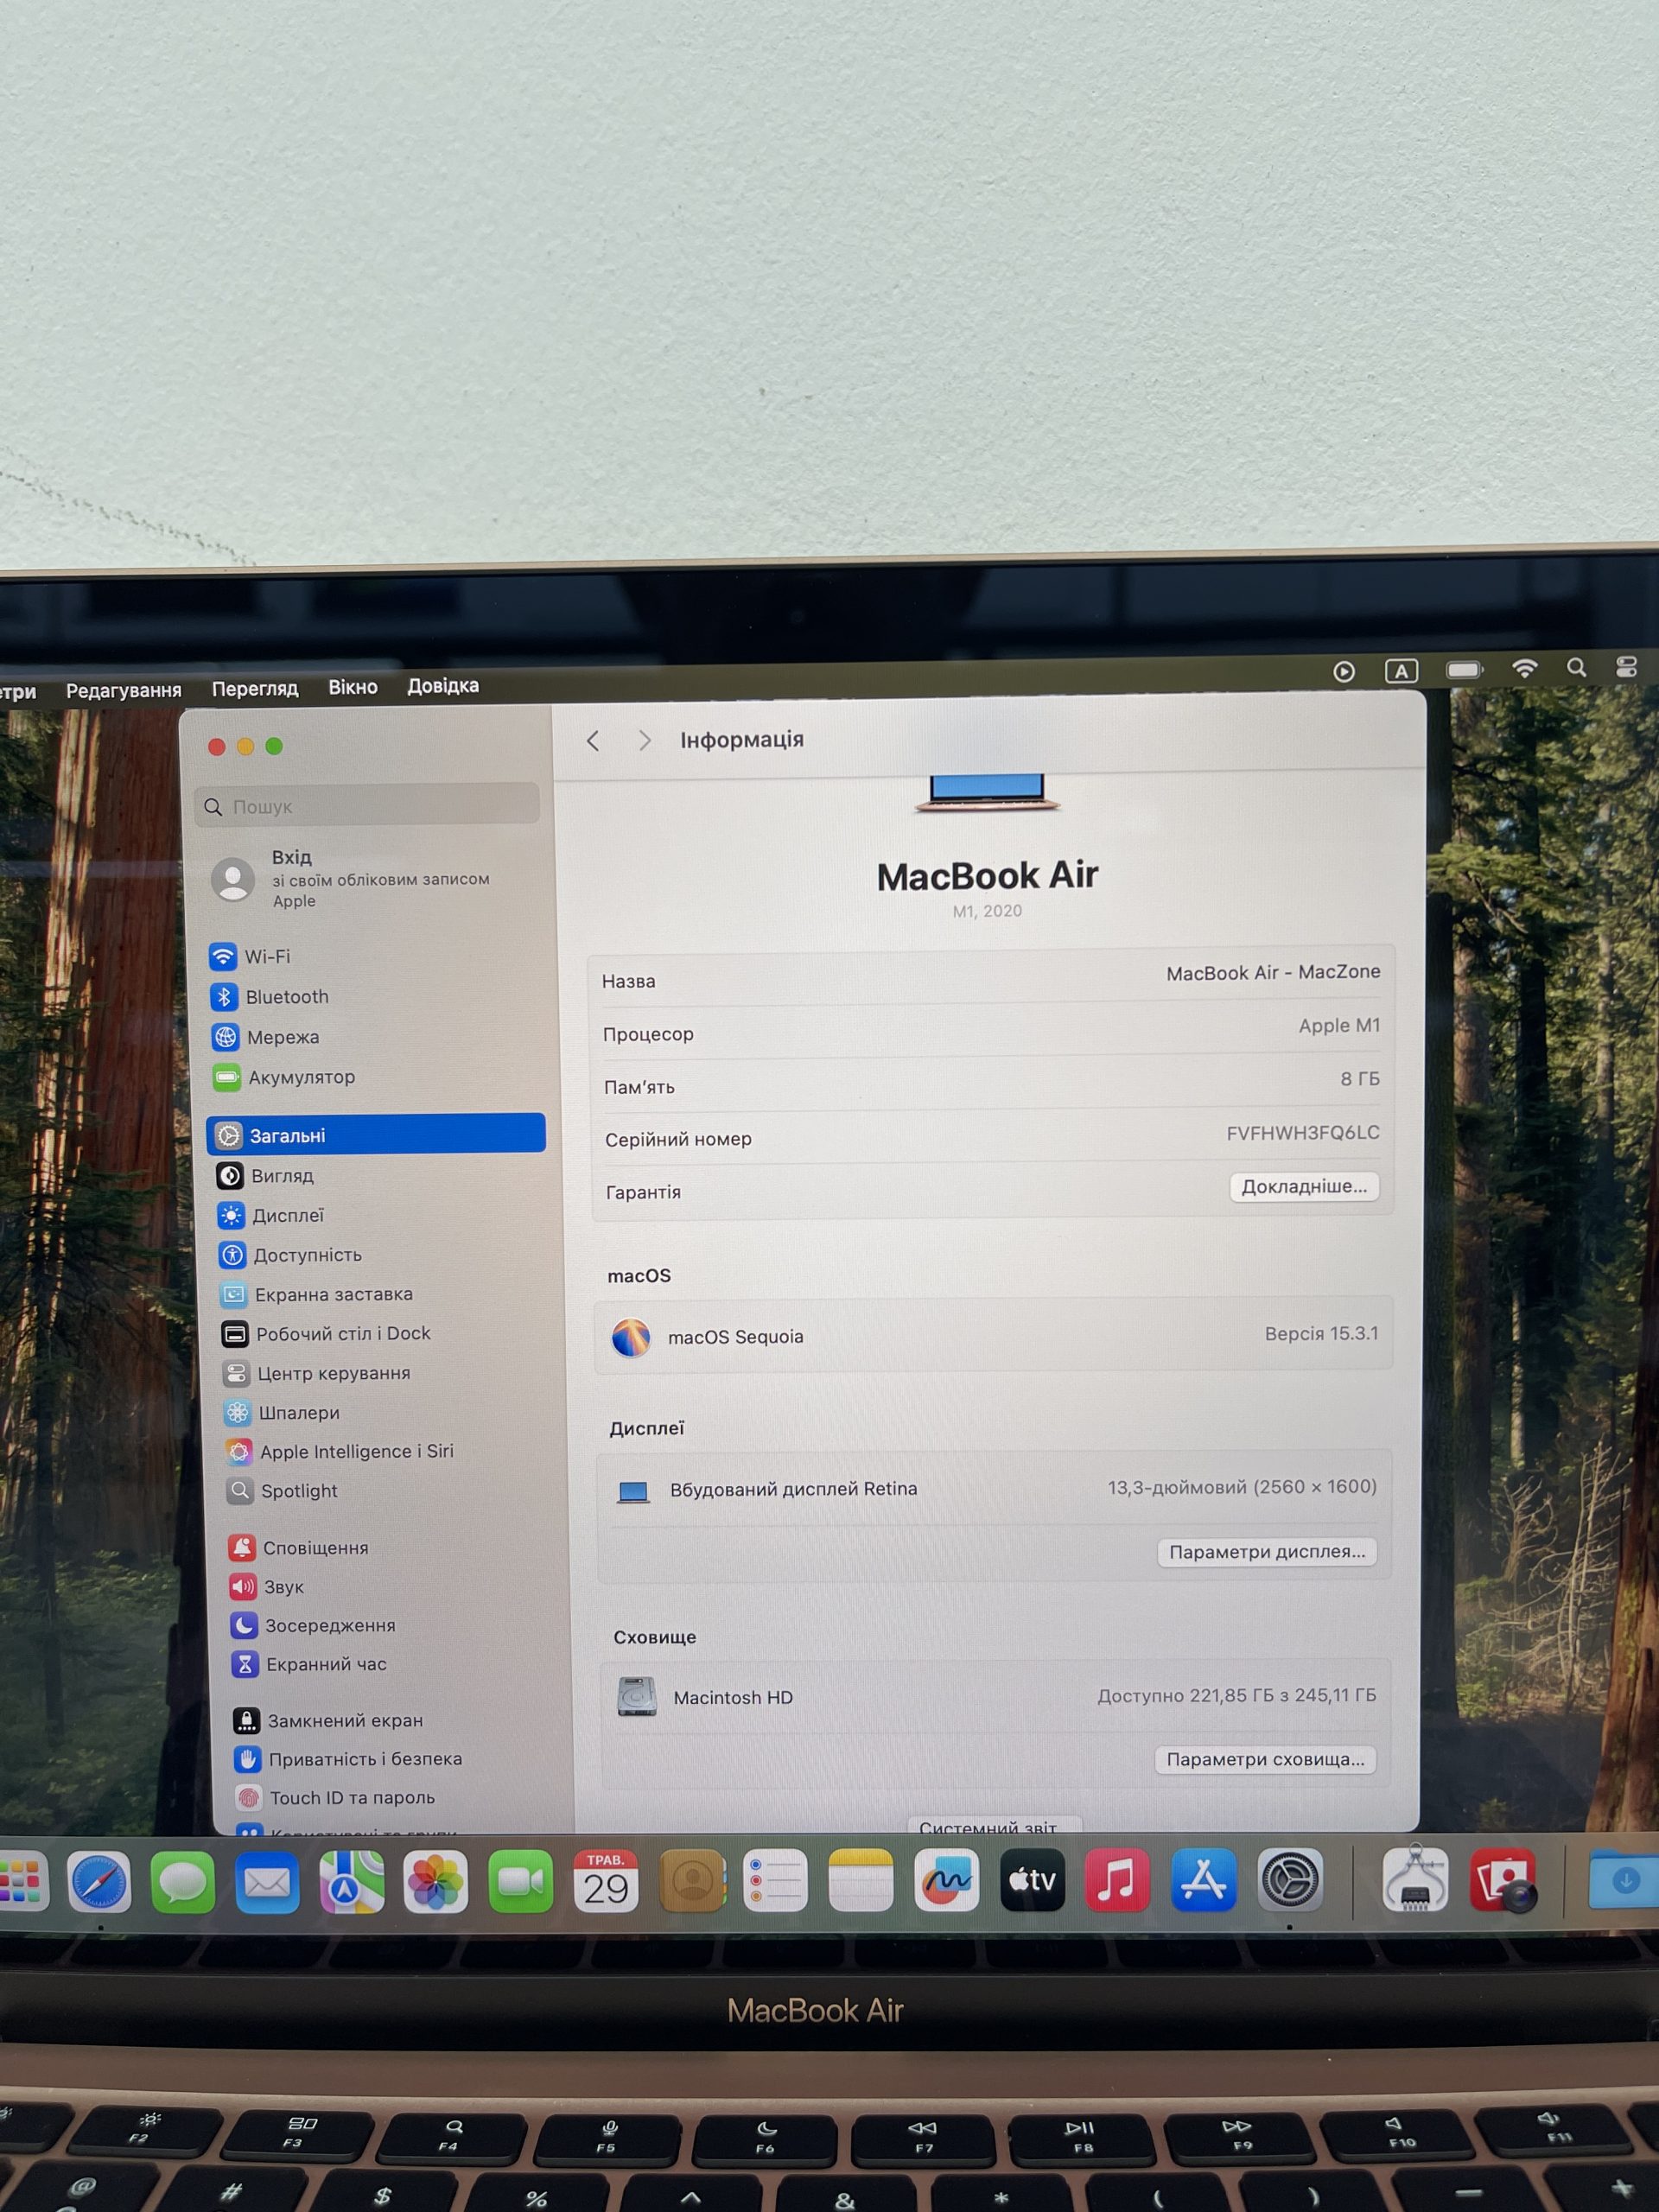This screenshot has width=1659, height=2212.
Task: Open Замкнений екран settings
Action: (x=328, y=1720)
